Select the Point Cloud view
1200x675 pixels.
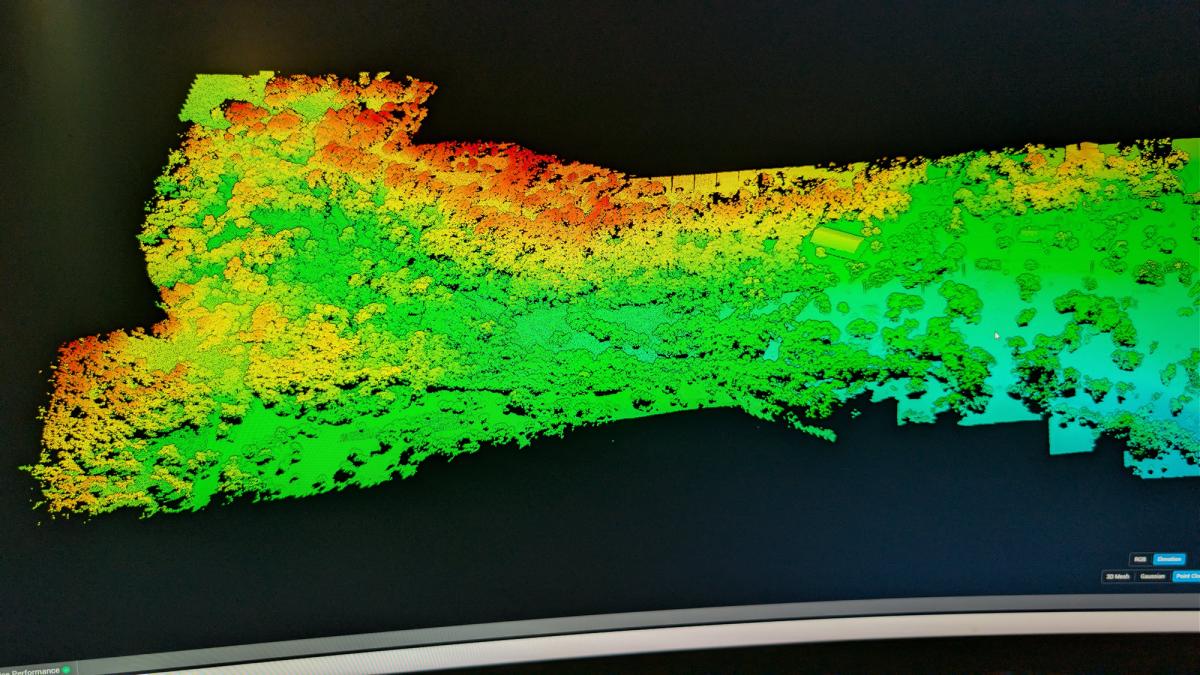[1186, 577]
